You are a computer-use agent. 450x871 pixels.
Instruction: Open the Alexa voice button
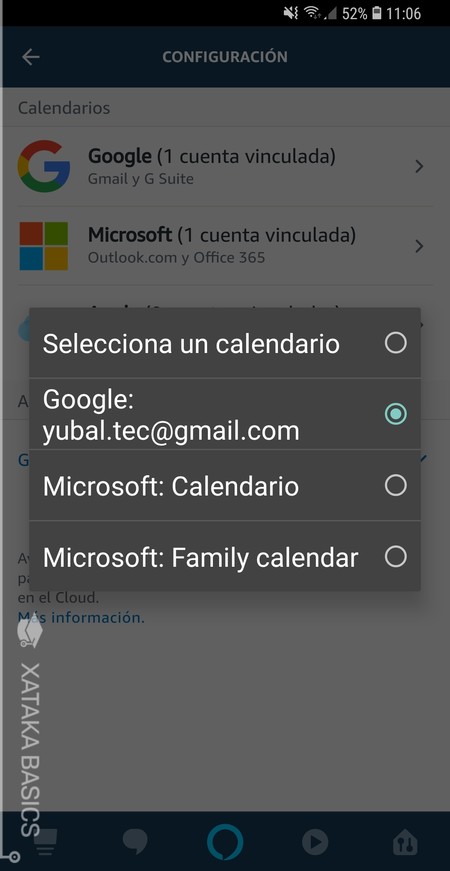[225, 842]
